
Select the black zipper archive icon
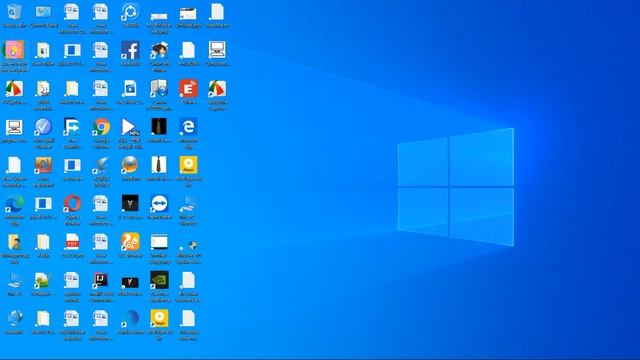coord(159,127)
